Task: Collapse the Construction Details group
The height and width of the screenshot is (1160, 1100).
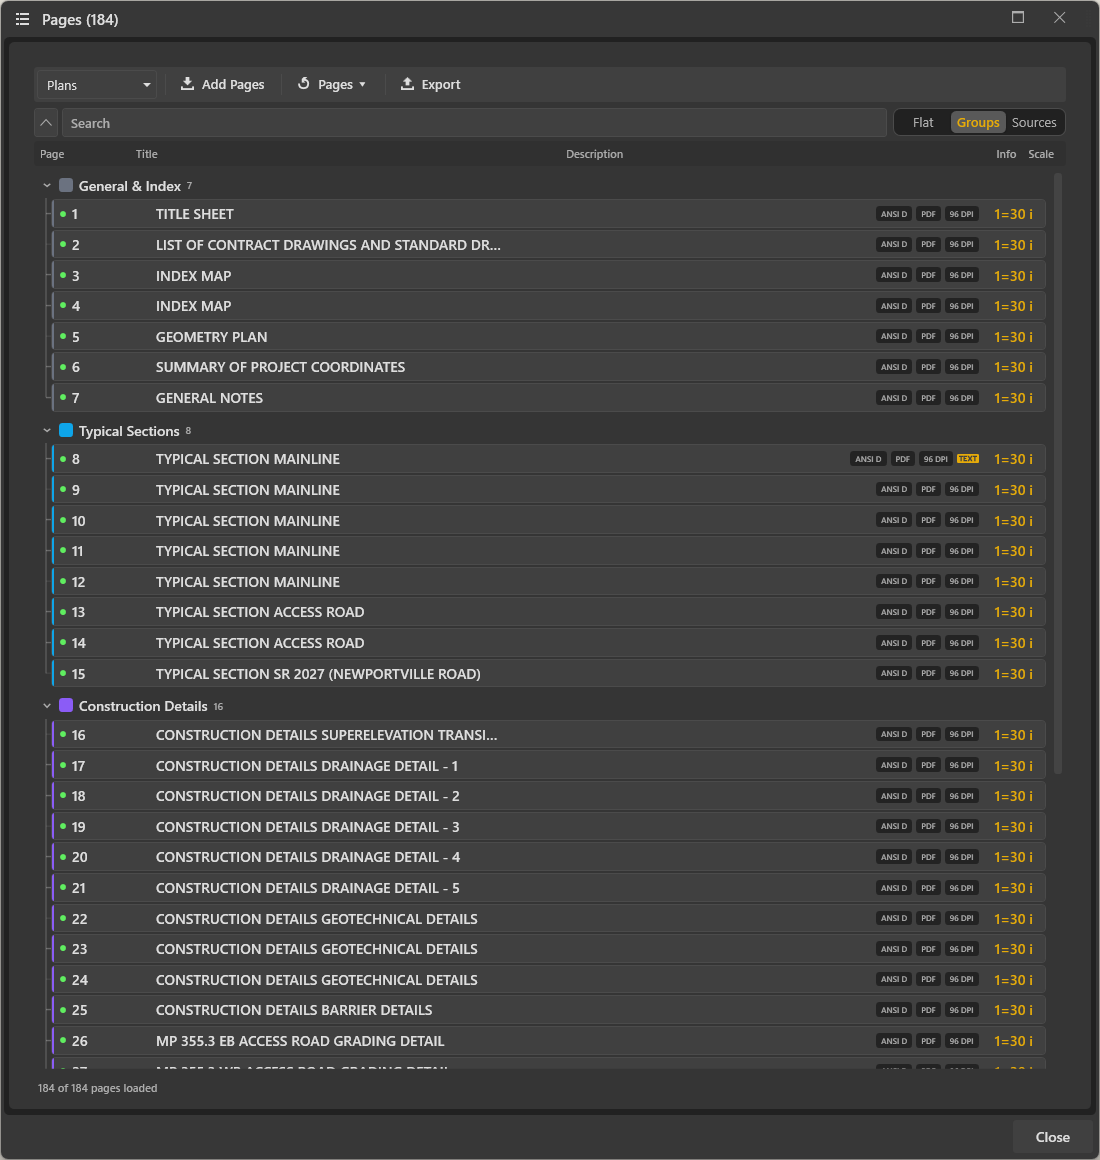Action: (x=47, y=706)
